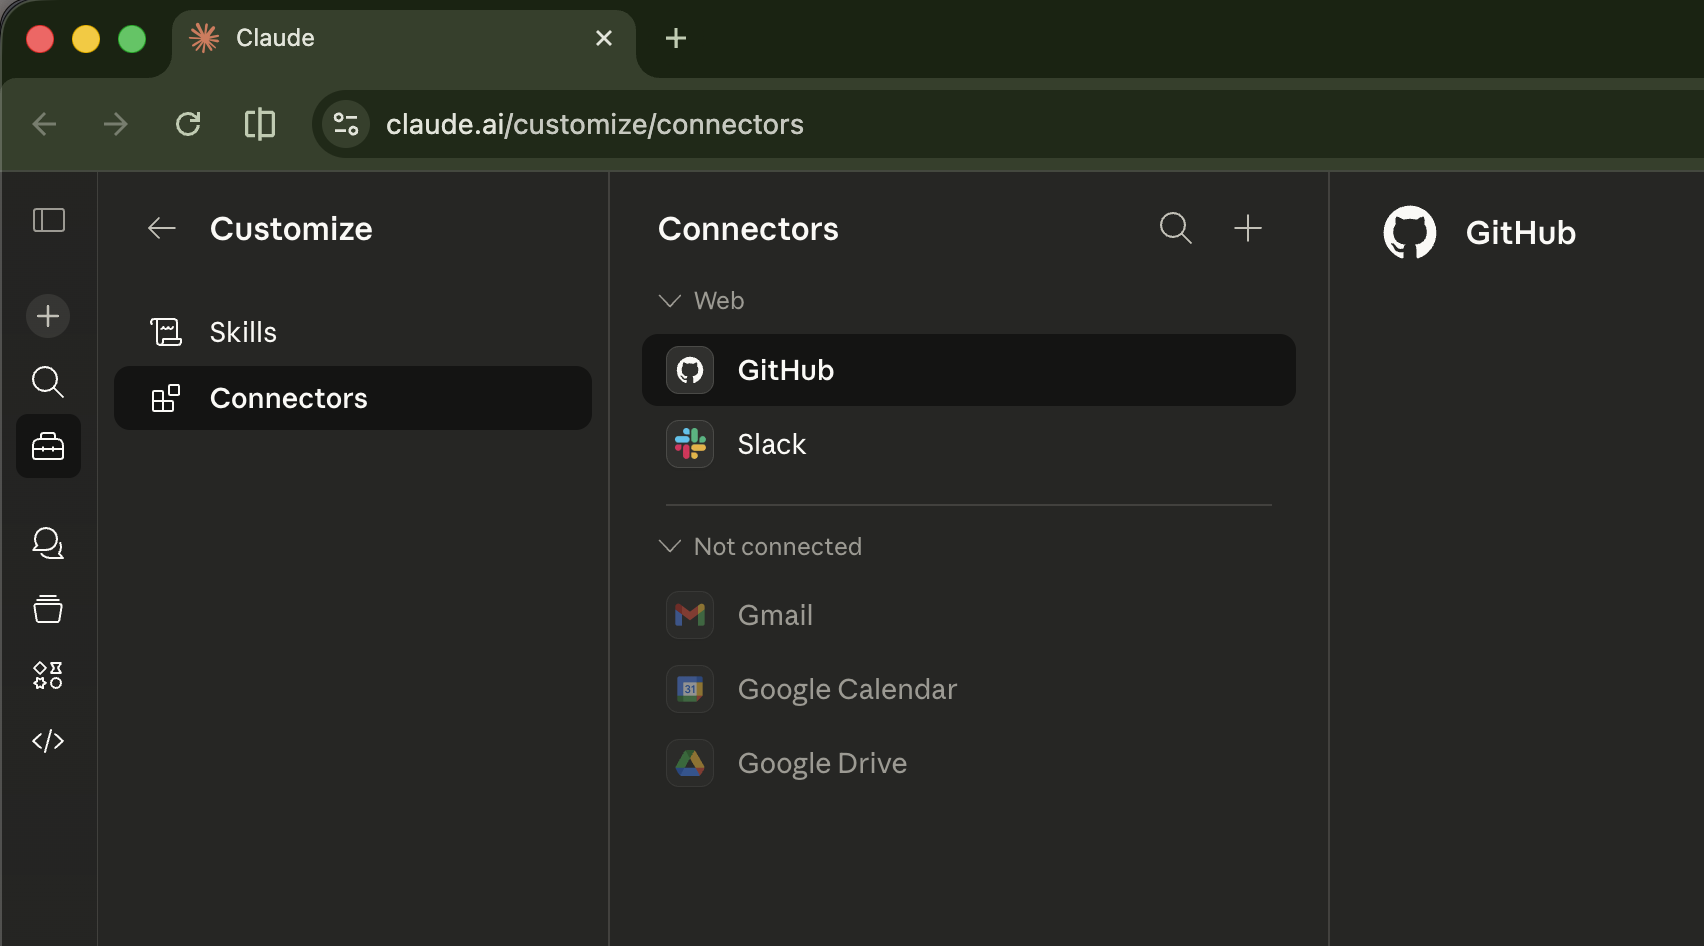This screenshot has width=1704, height=946.
Task: Open the projects folder icon
Action: (47, 609)
